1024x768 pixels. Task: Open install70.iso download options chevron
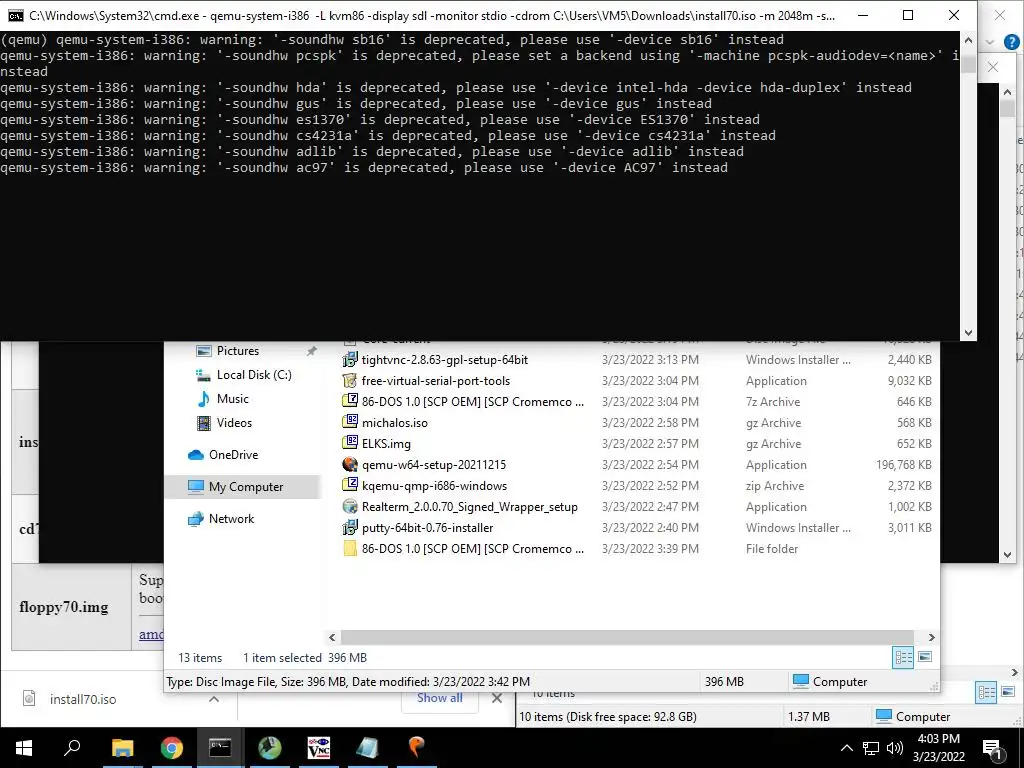214,699
